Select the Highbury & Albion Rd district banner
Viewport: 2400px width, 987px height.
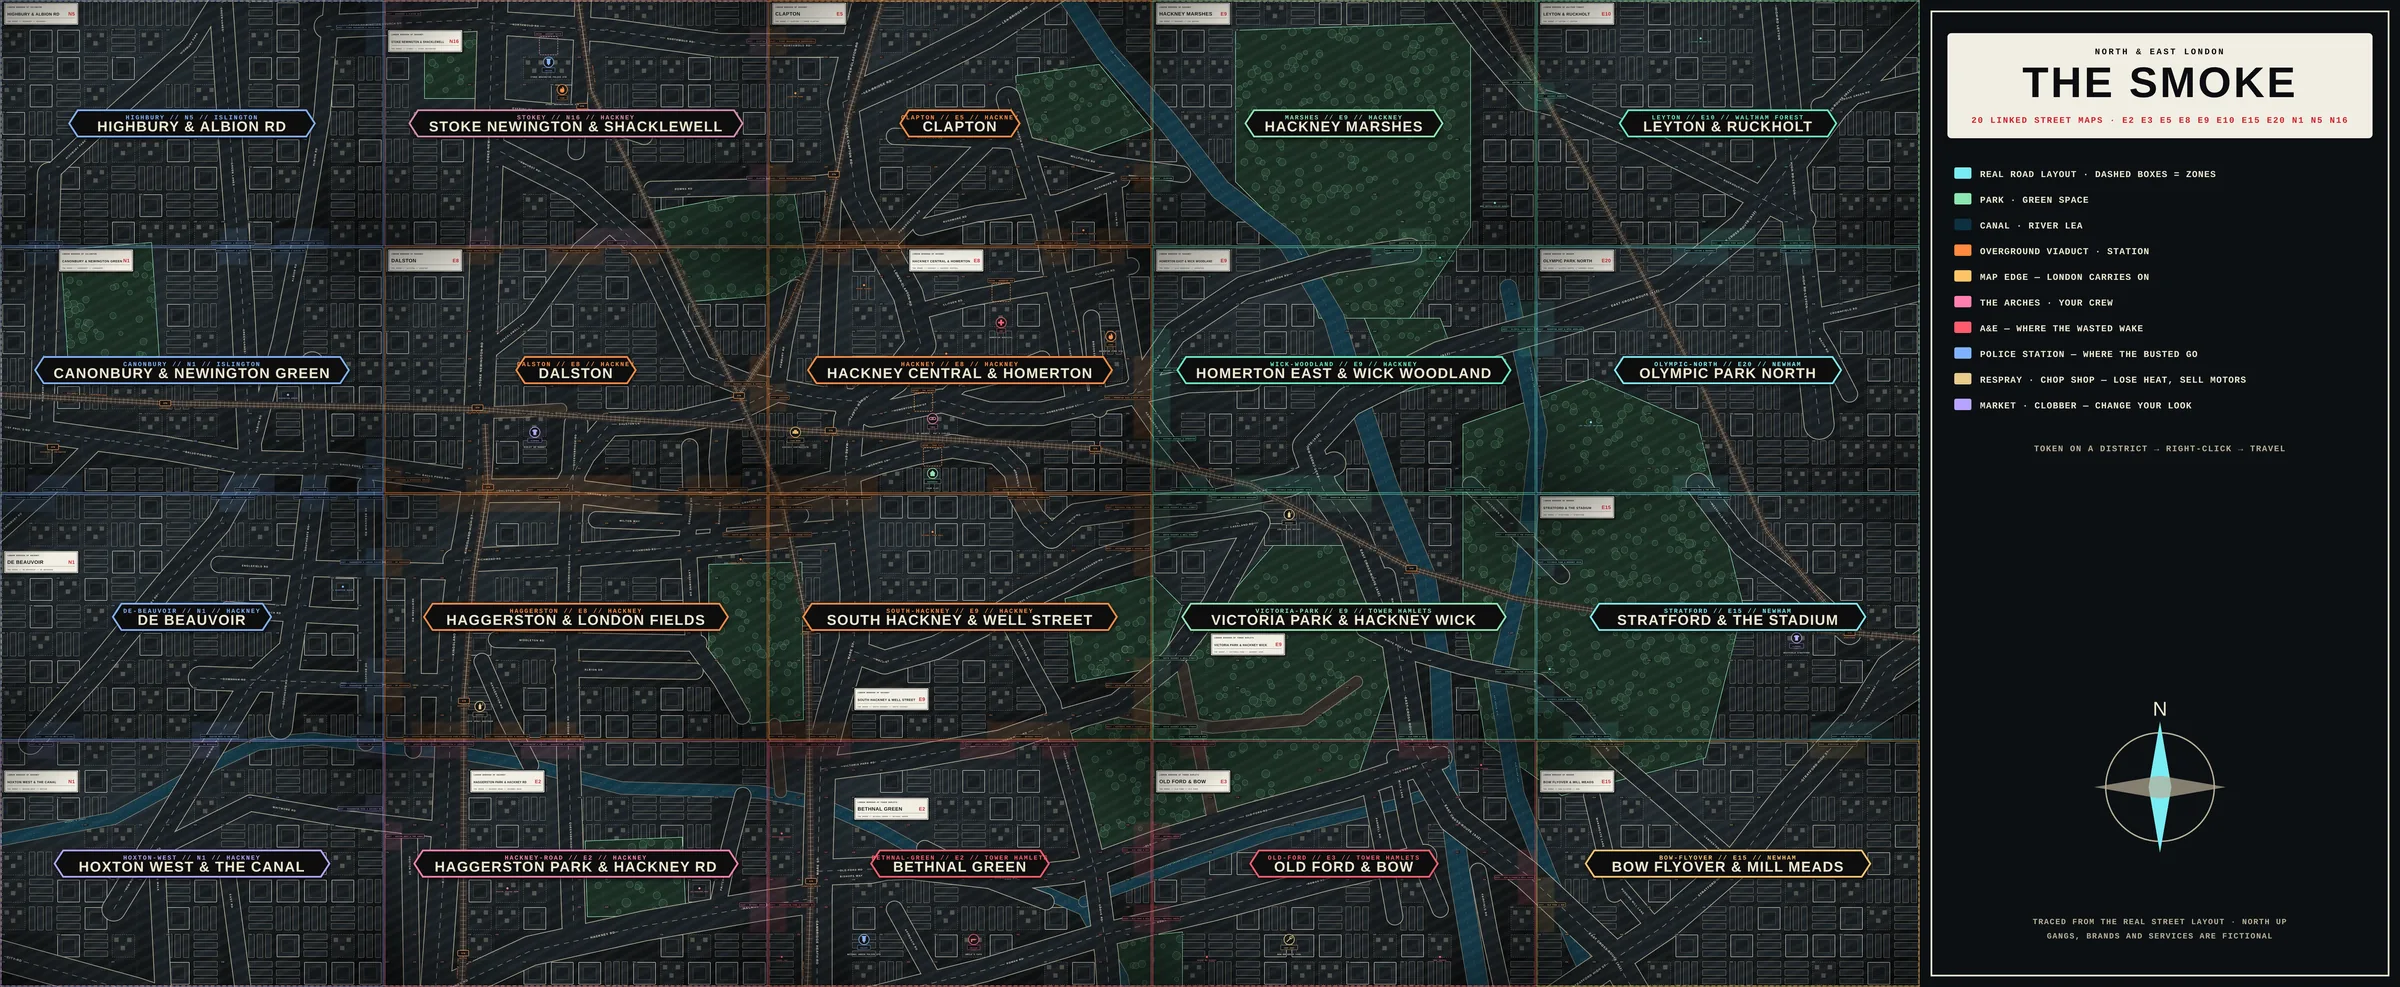coord(192,124)
